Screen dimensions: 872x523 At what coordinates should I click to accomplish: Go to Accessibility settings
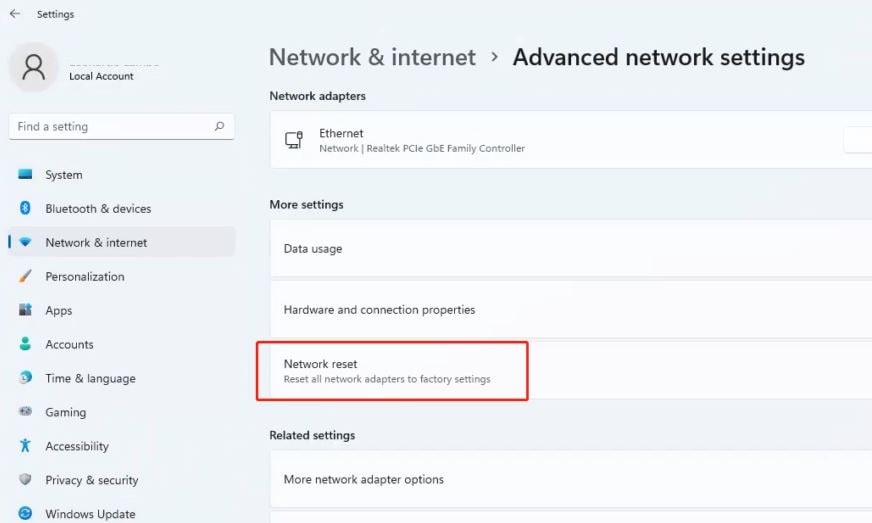point(77,447)
